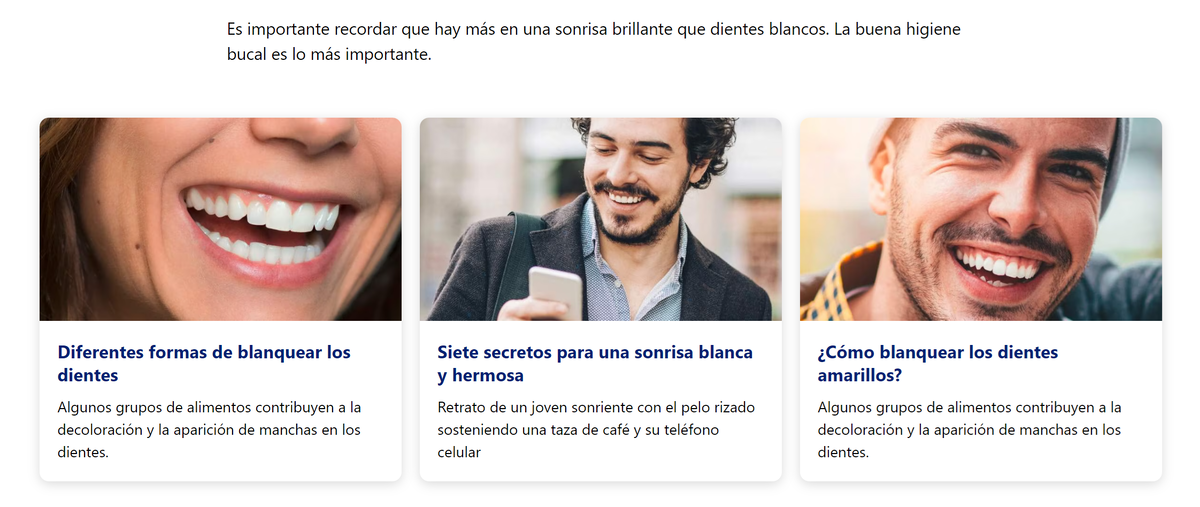Screen dimensions: 1200x507
Task: Open photo of laughing man wearing beanie
Action: tap(981, 219)
